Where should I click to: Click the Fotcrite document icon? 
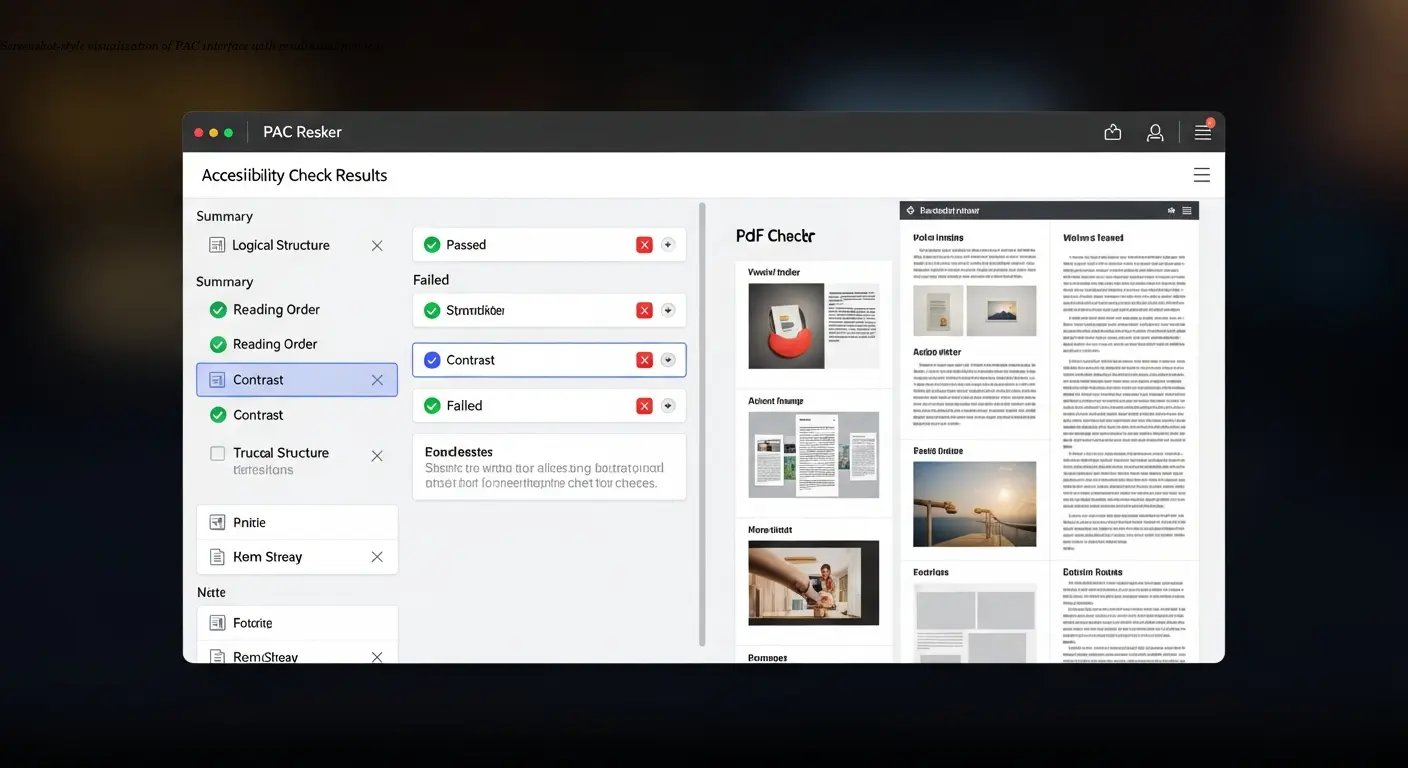tap(217, 622)
